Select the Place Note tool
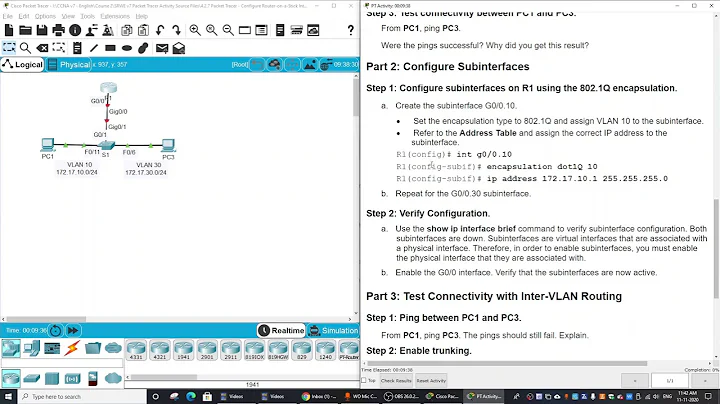 point(77,48)
